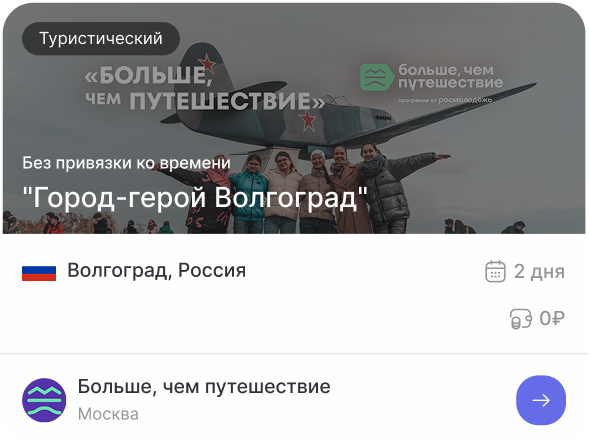589x443 pixels.
Task: Click the purple arrow button
Action: pos(541,400)
